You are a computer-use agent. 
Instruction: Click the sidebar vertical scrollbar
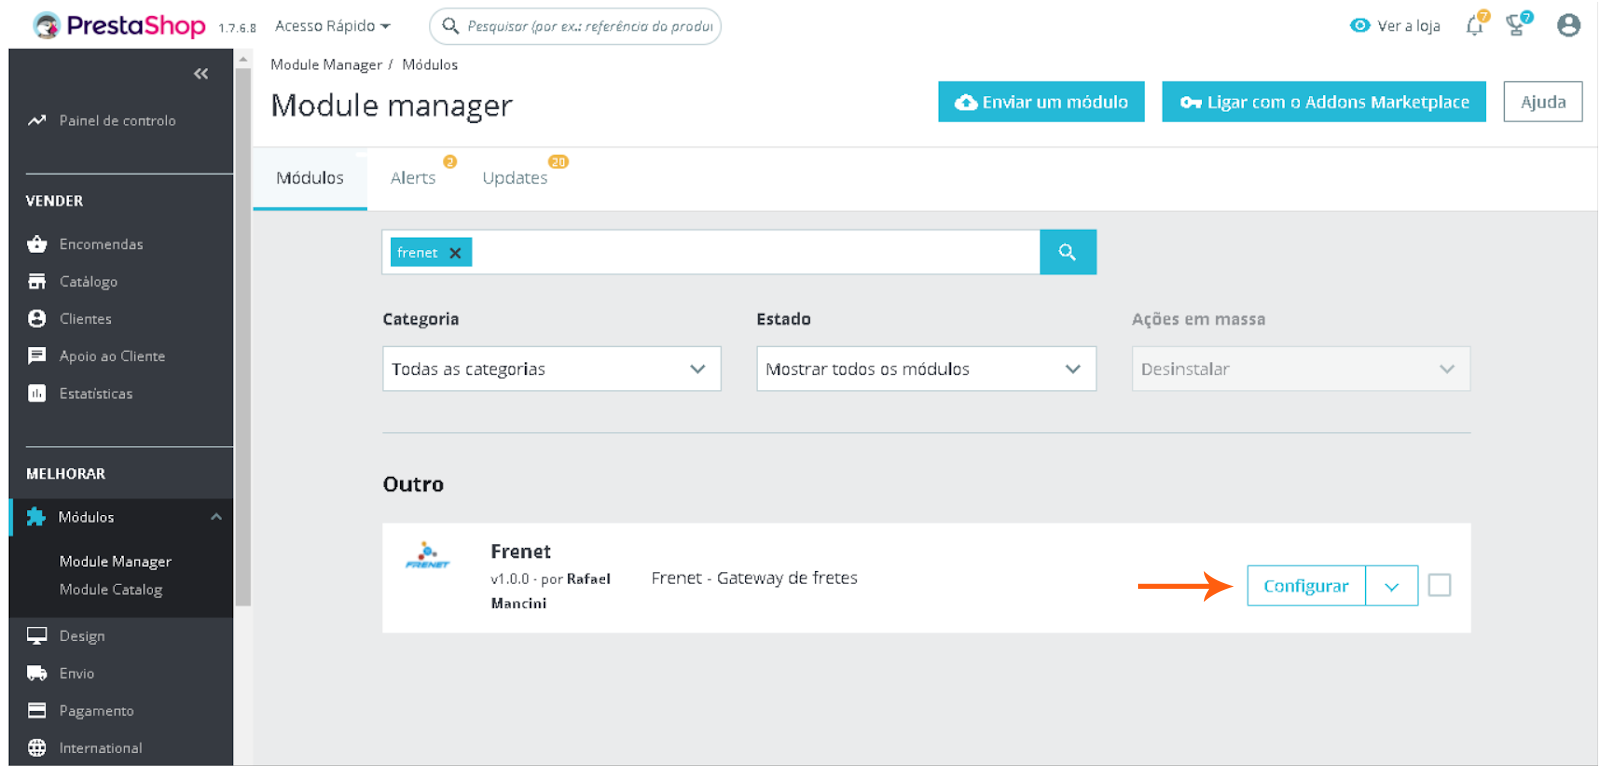pos(243,330)
